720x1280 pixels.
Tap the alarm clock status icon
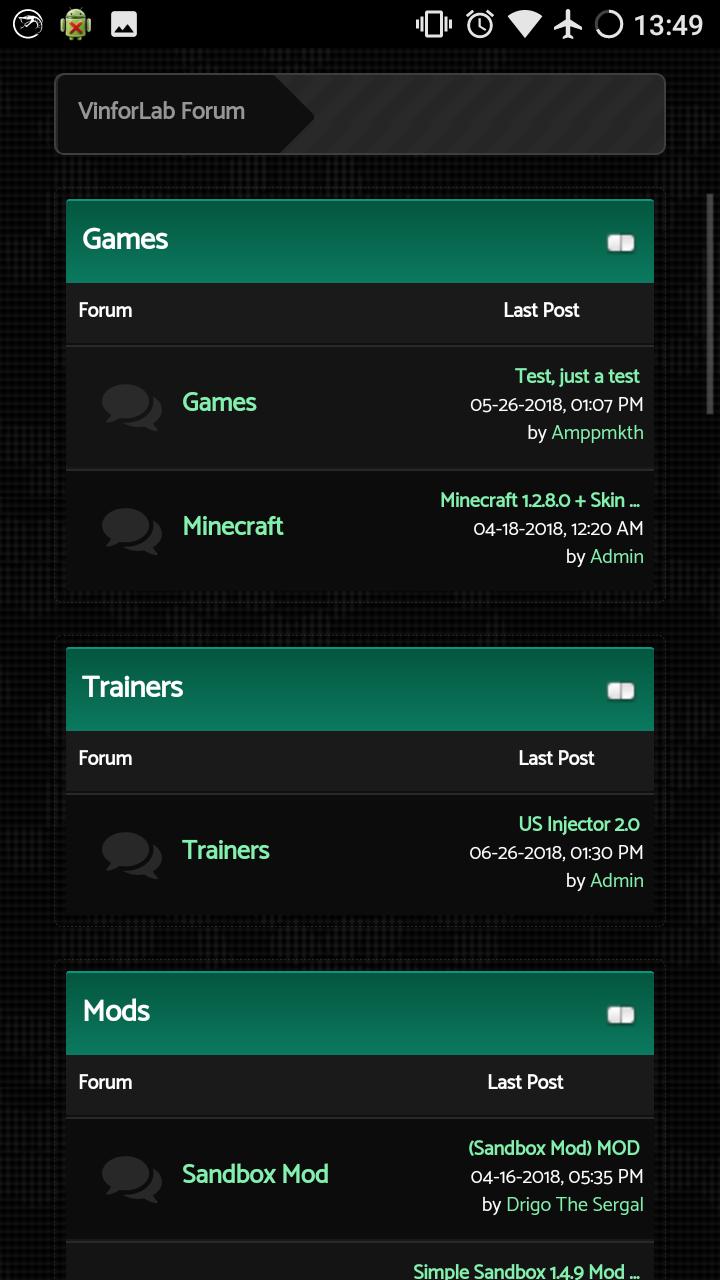[x=480, y=24]
